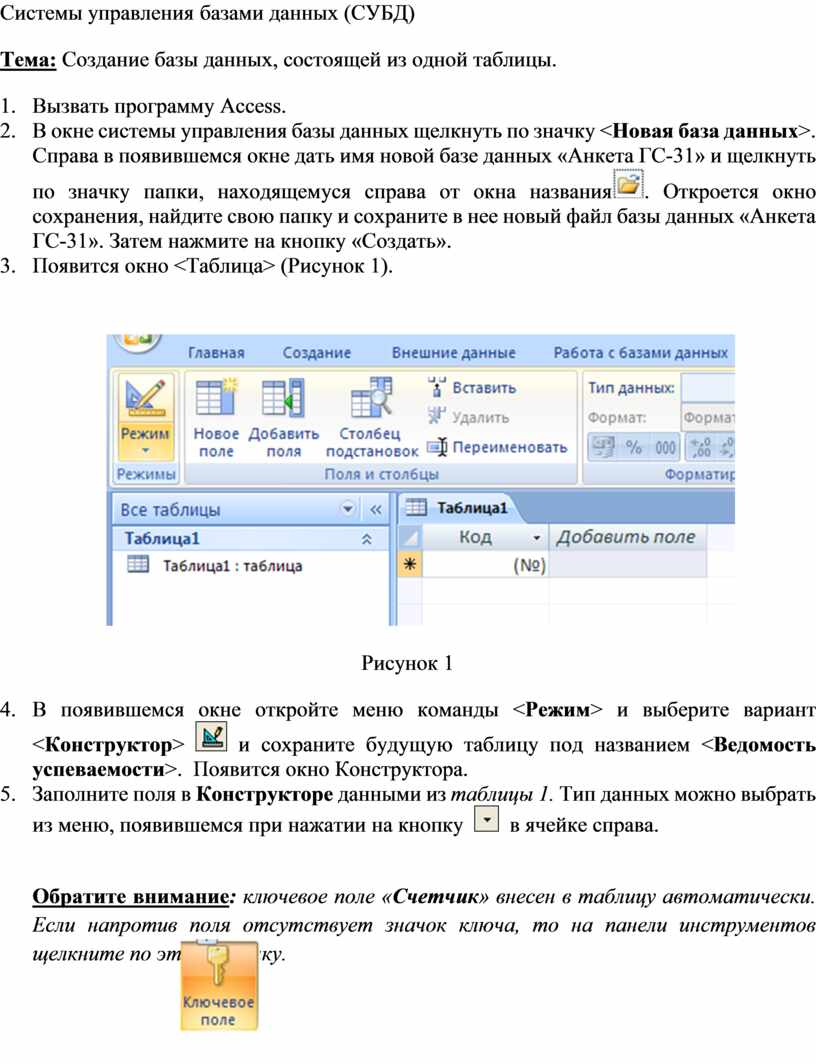Click the Режимы group label
816x1064 pixels.
tap(146, 474)
